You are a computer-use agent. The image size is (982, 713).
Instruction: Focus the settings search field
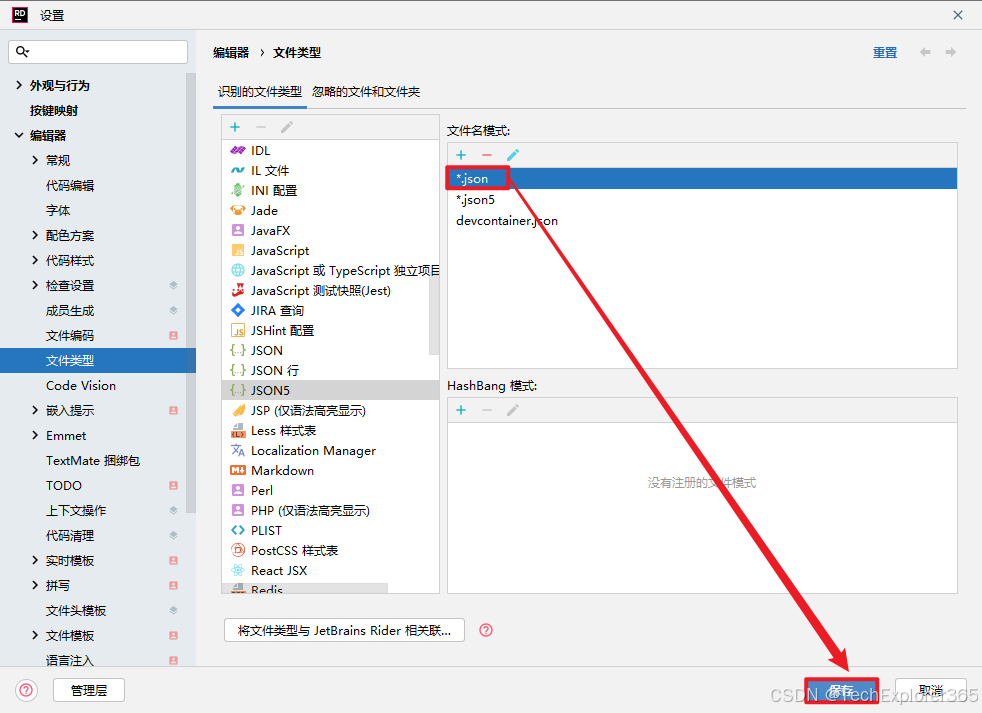tap(98, 51)
